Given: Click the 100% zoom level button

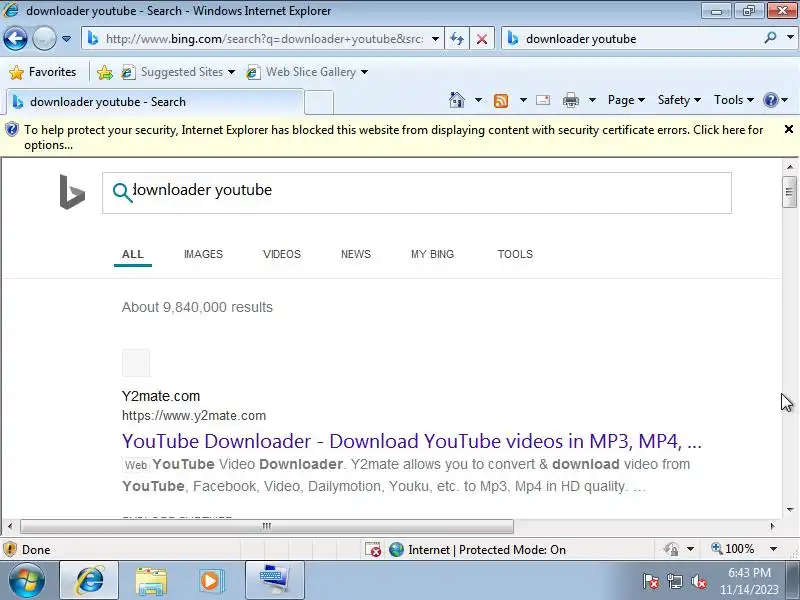Looking at the screenshot, I should 733,549.
